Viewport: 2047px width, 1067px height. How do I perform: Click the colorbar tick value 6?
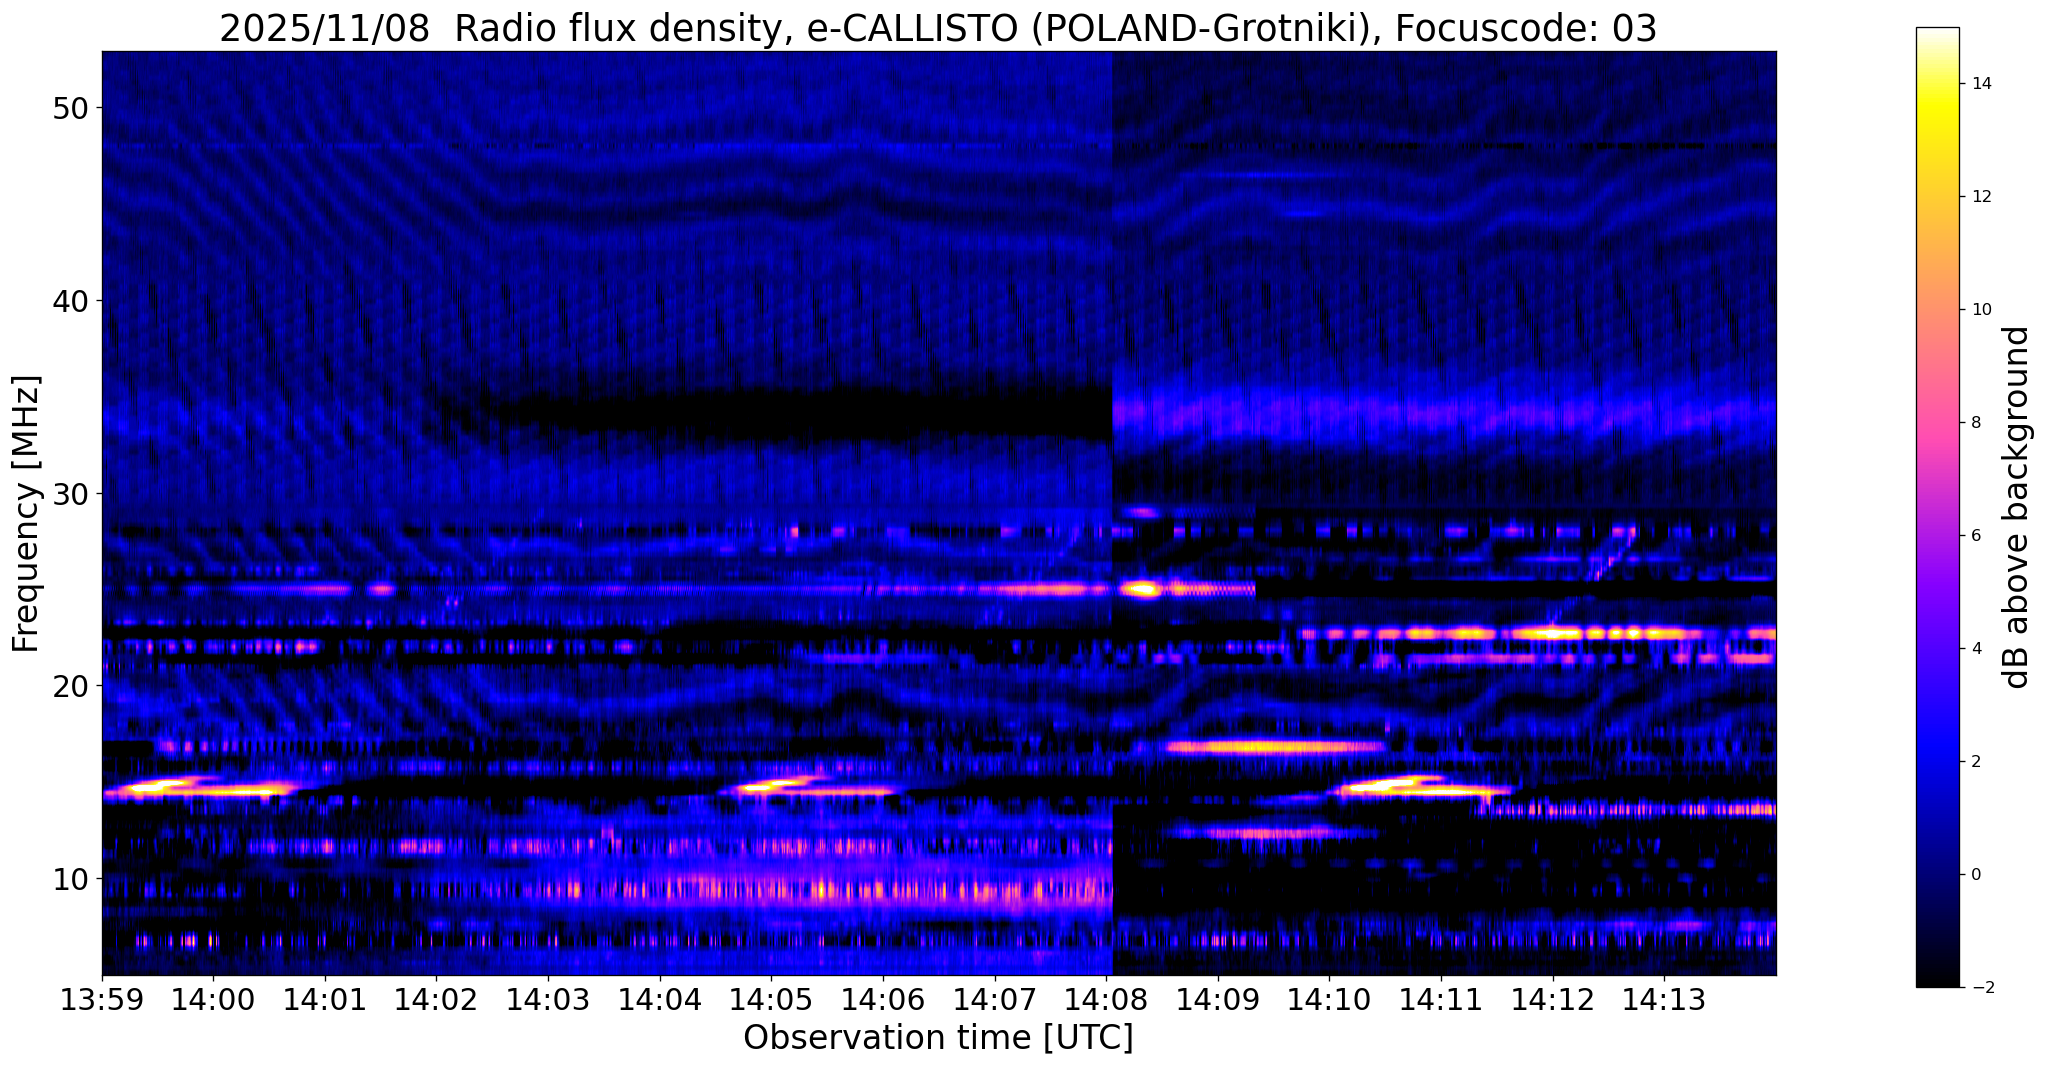pyautogui.click(x=1975, y=536)
